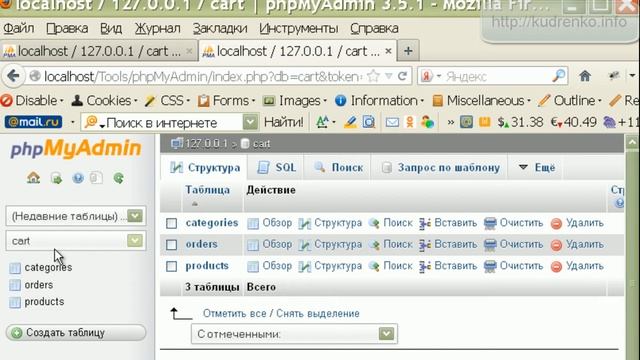Open Web Developer Forms menu
Screen dimensions: 640x360
click(x=226, y=100)
